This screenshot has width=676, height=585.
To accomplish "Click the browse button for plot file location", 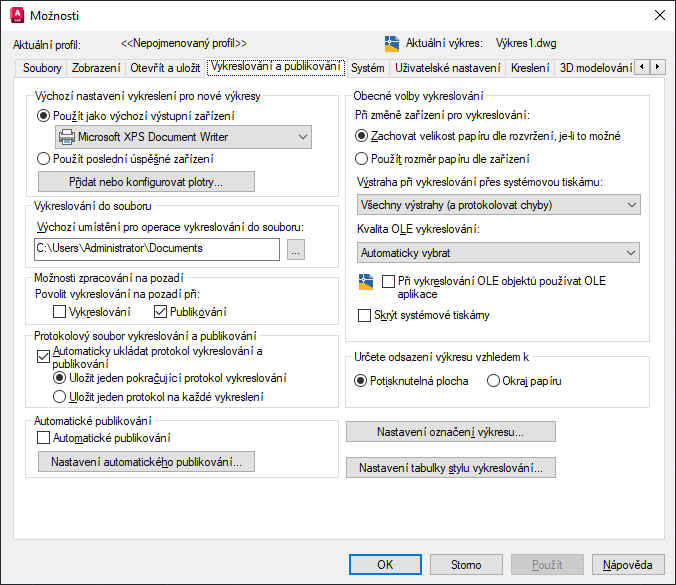I will pos(295,248).
